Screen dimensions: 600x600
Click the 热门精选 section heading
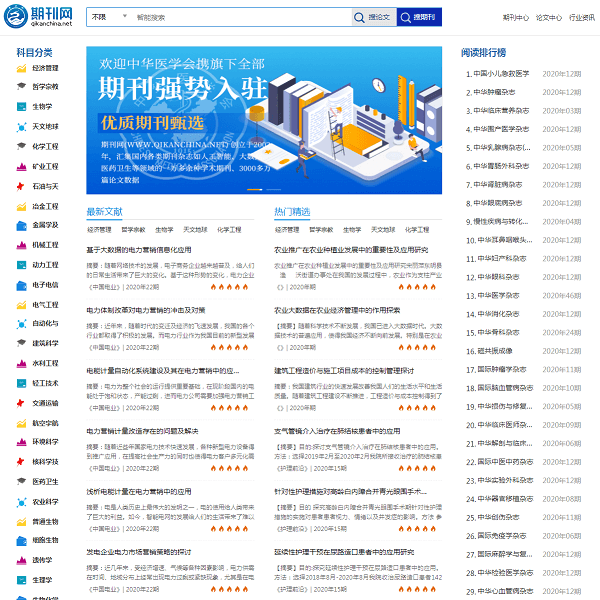[292, 212]
